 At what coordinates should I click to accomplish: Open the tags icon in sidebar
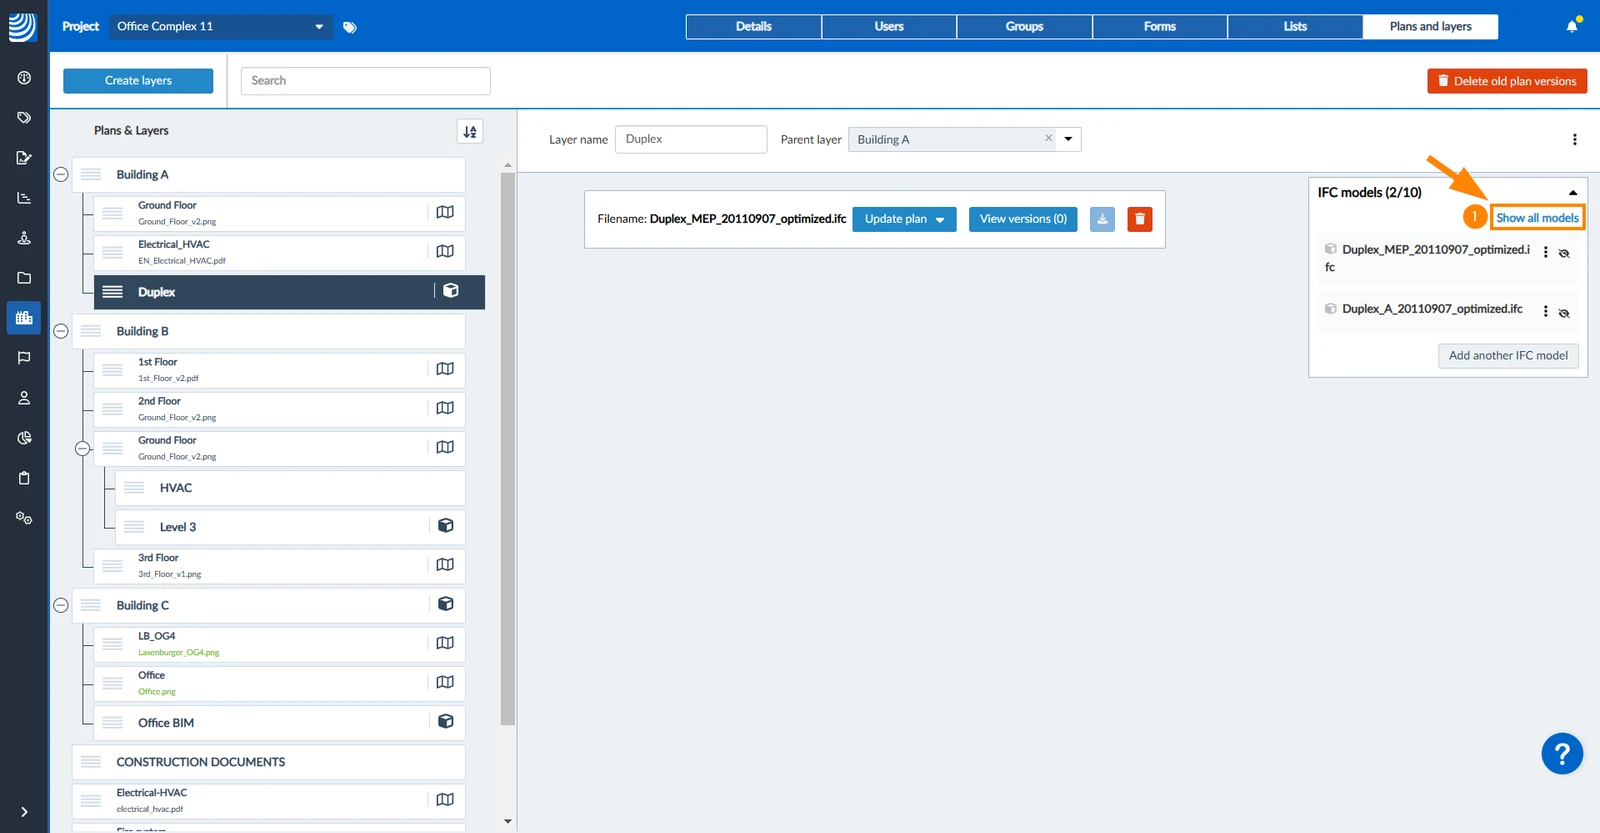tap(24, 118)
